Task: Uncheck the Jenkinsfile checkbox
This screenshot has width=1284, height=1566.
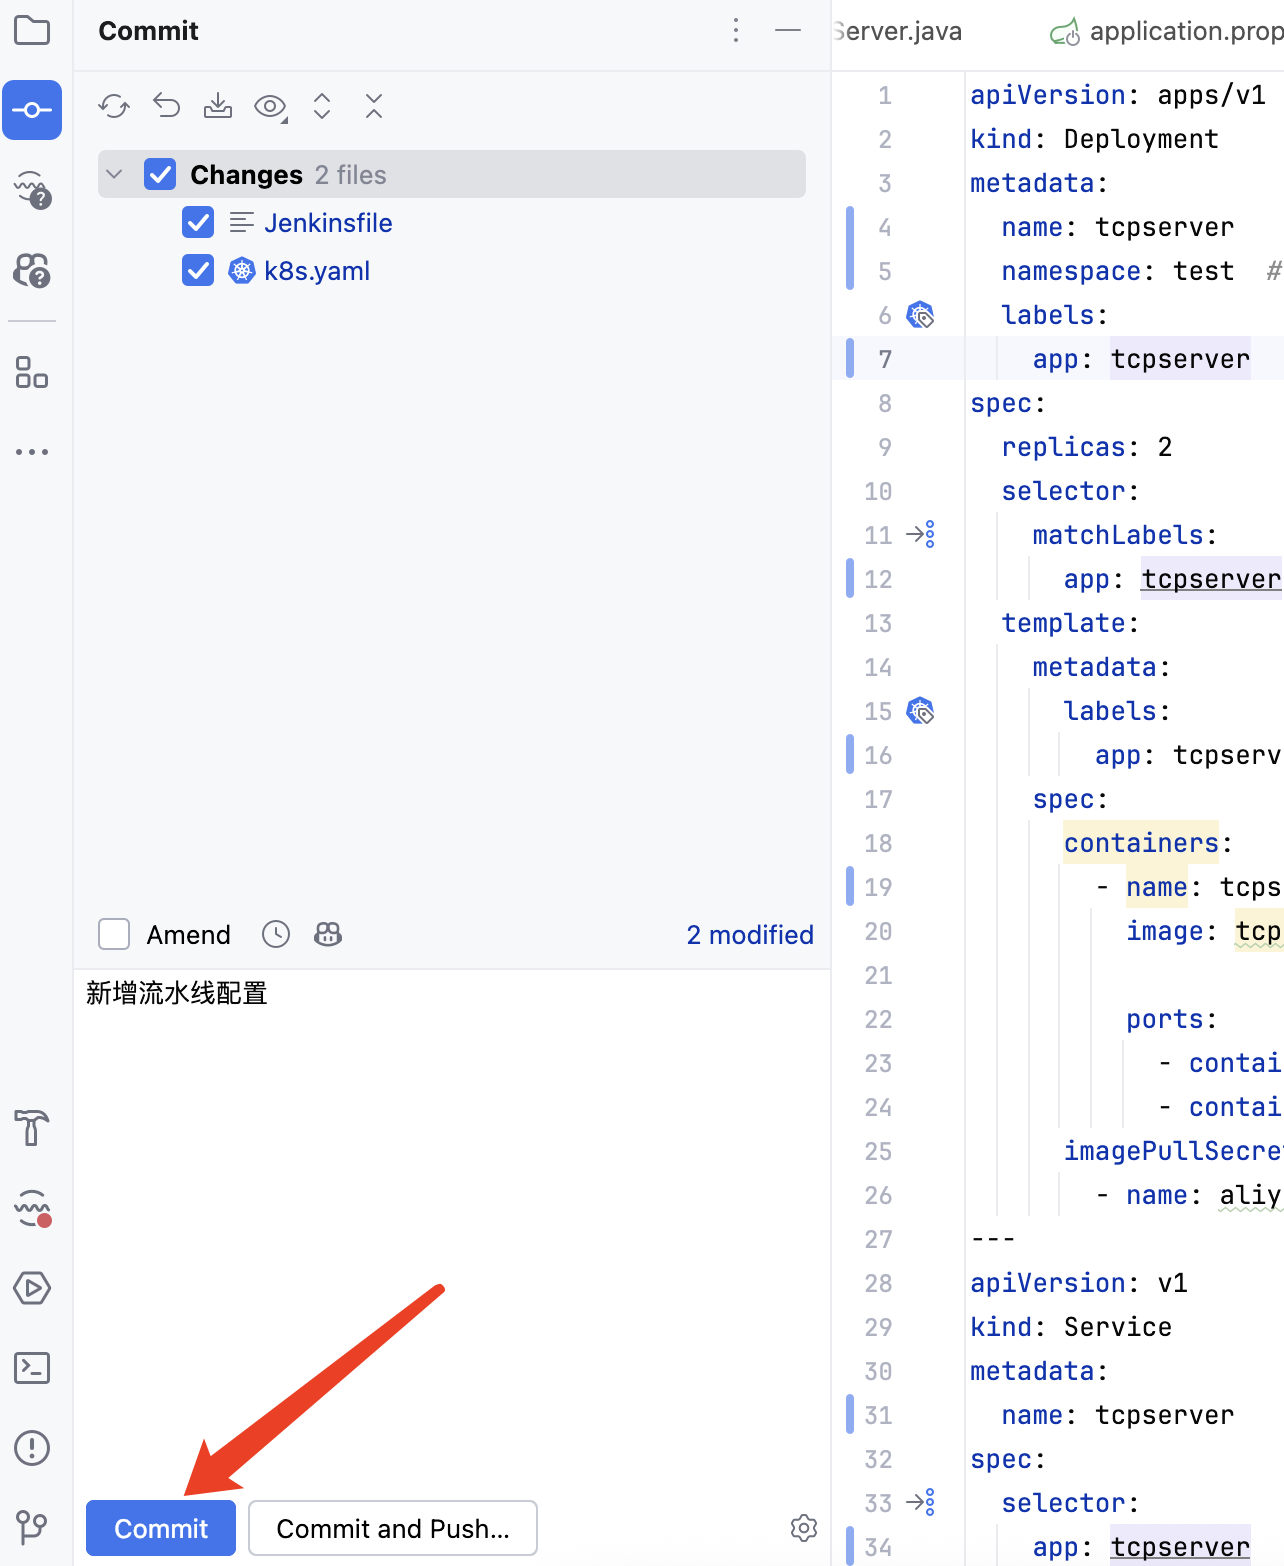Action: (x=198, y=223)
